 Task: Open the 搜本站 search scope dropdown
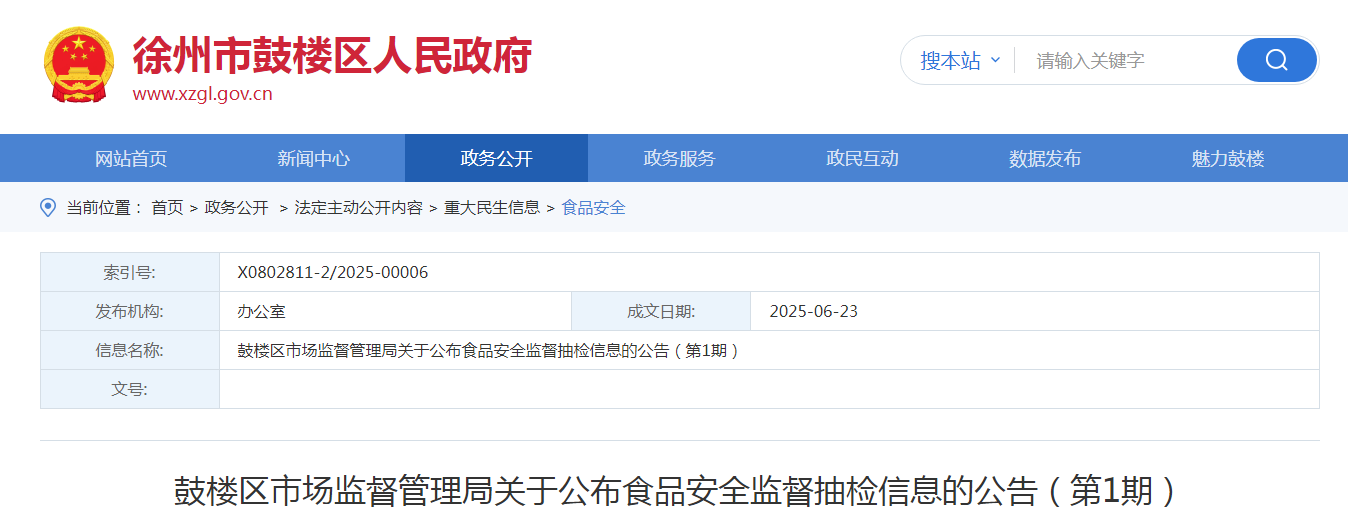tap(960, 60)
